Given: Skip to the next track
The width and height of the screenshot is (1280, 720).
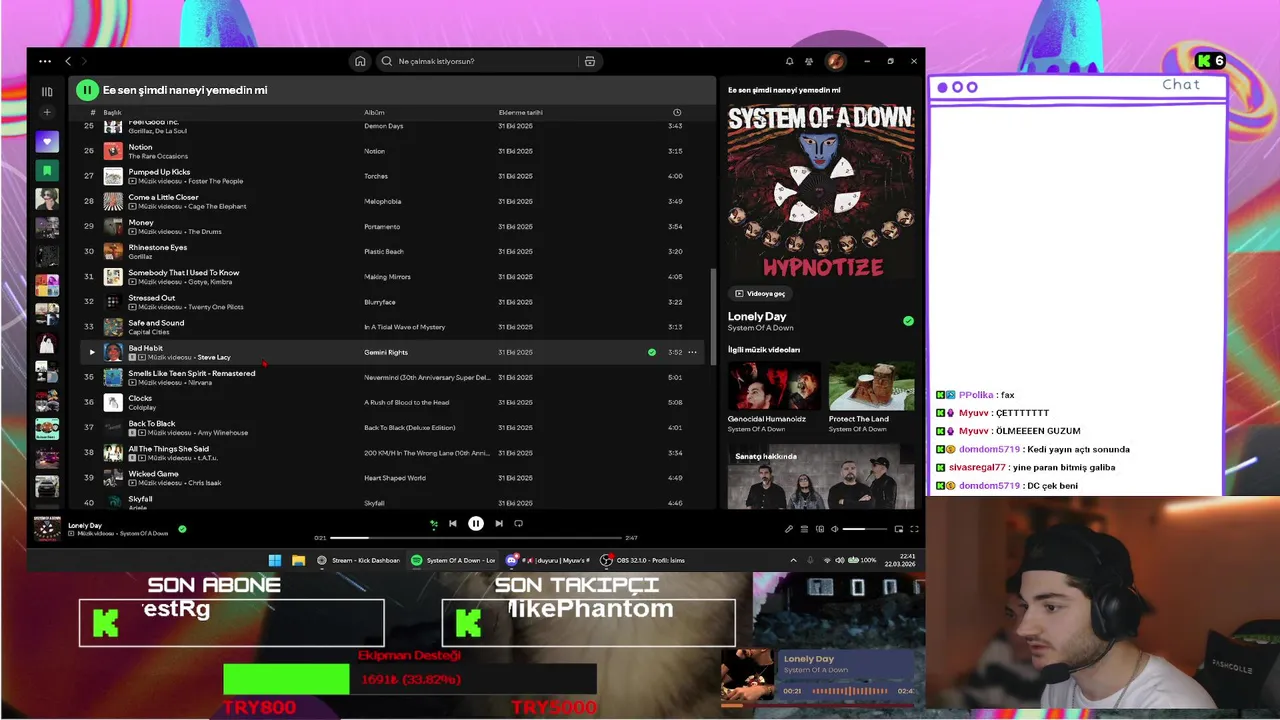Looking at the screenshot, I should pos(499,523).
